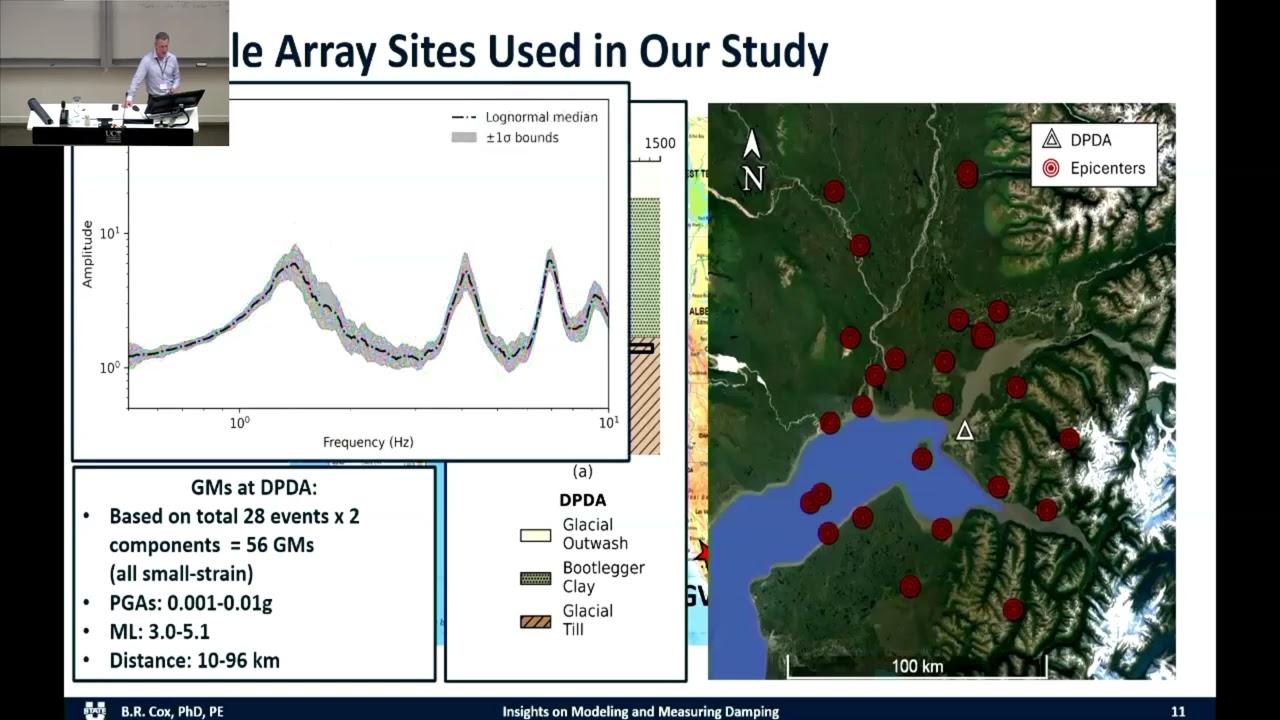Click the 'Bootlegger Clay' legend label

click(x=603, y=577)
